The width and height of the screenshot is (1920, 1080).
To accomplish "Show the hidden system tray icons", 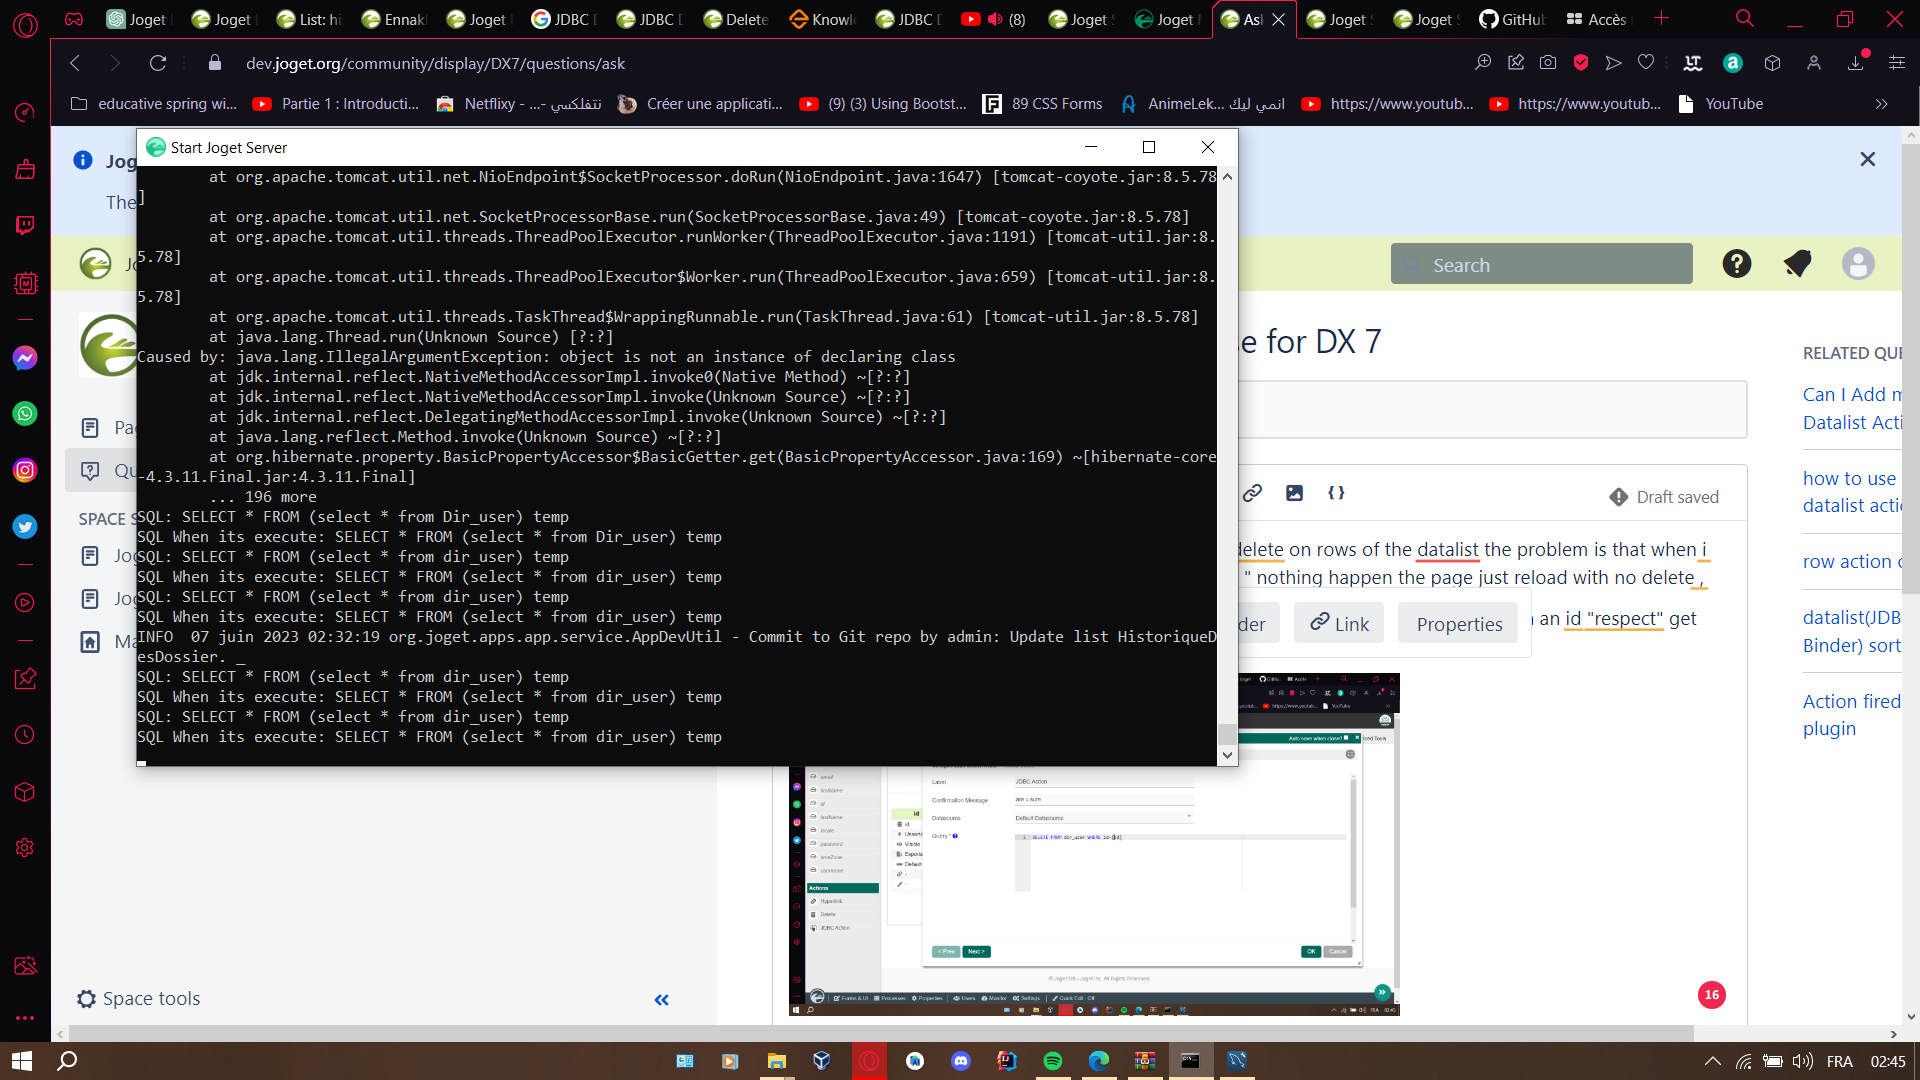I will (1712, 1061).
